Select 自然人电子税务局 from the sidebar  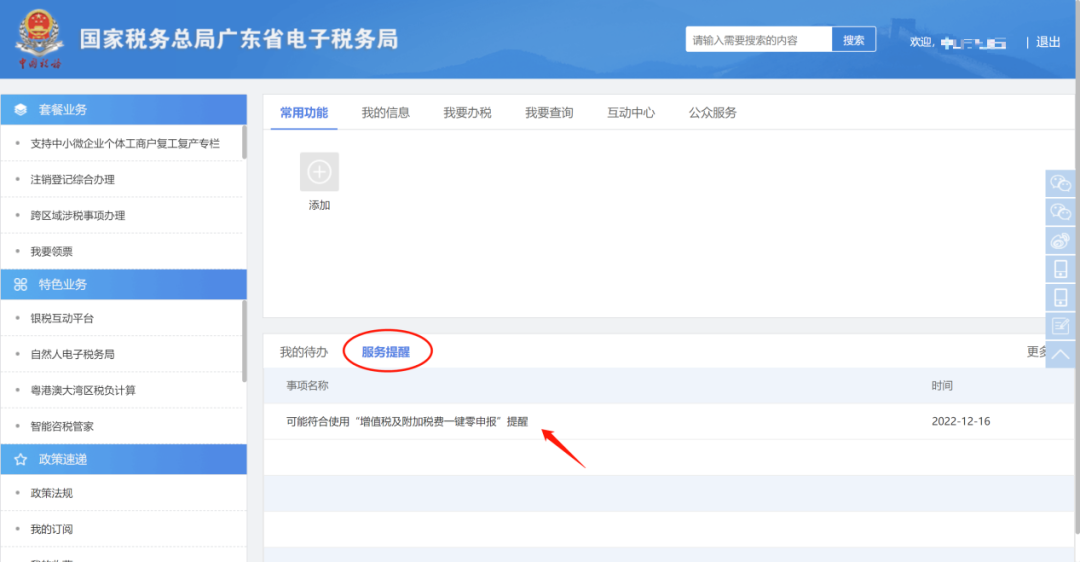[73, 354]
